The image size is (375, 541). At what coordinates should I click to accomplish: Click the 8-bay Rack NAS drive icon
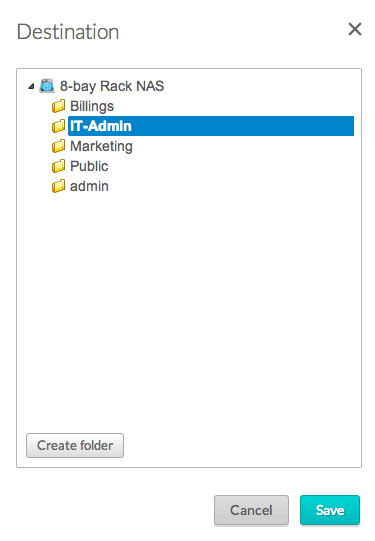[x=47, y=86]
